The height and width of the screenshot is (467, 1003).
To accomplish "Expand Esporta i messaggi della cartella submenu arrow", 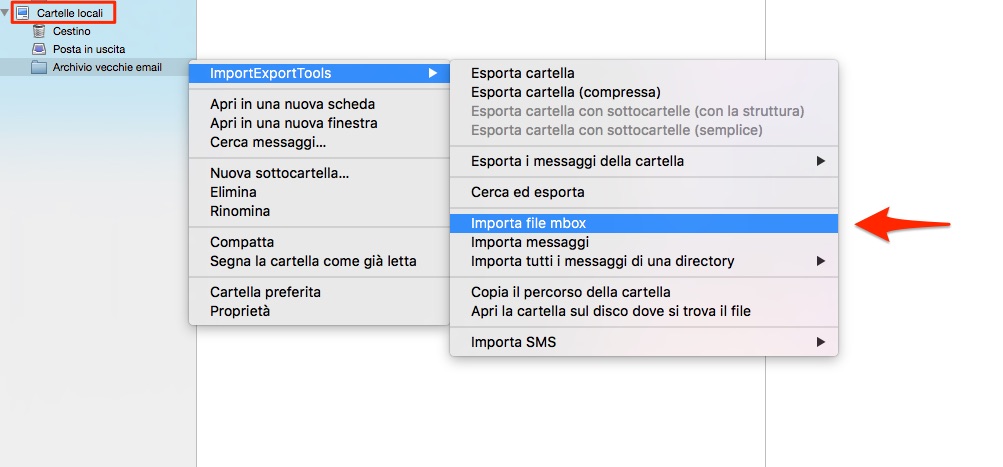I will pyautogui.click(x=821, y=161).
